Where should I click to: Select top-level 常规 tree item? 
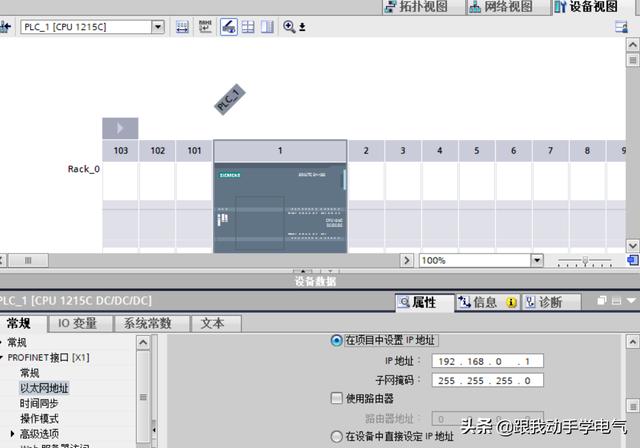(x=17, y=342)
